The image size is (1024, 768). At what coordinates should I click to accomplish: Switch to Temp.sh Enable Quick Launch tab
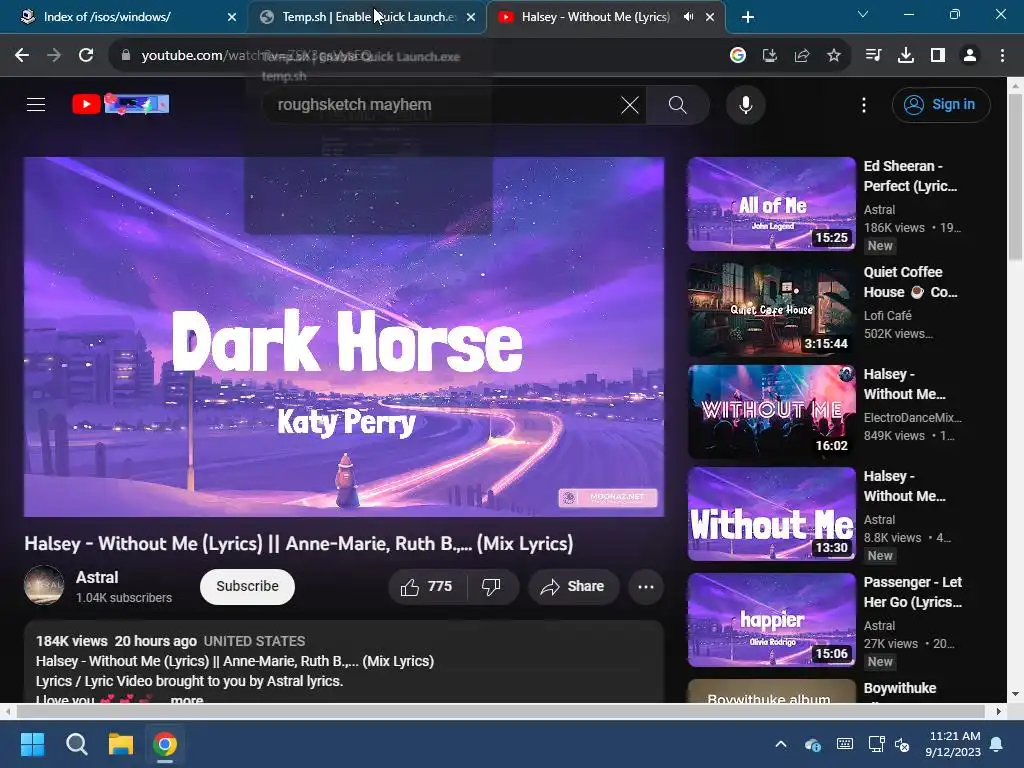point(367,17)
